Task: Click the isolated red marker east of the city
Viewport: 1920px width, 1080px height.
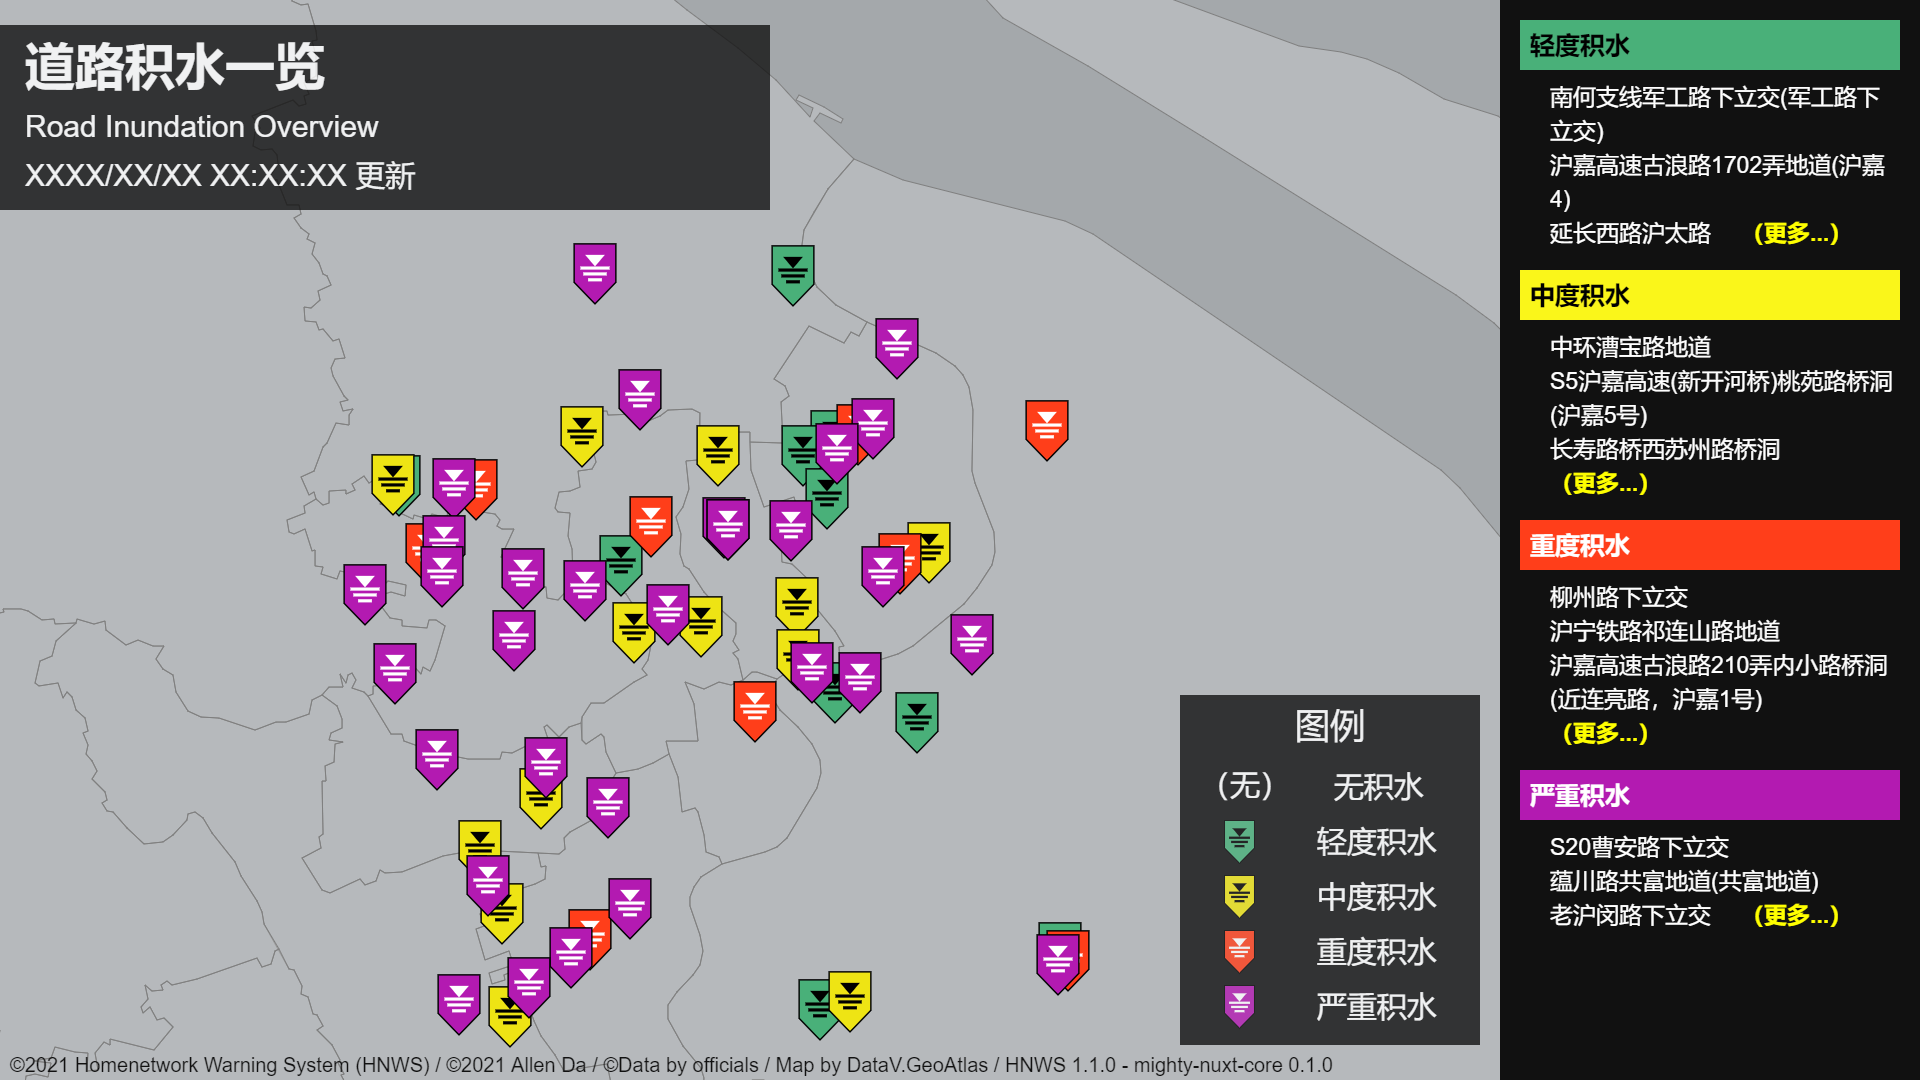Action: point(1046,428)
